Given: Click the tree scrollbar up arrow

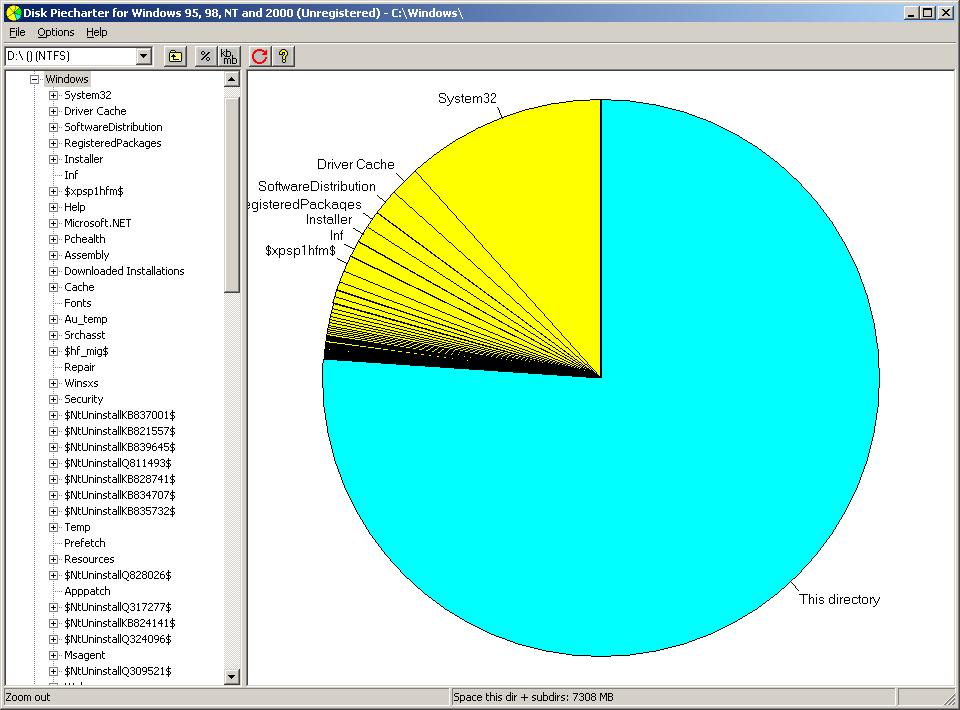Looking at the screenshot, I should pyautogui.click(x=232, y=80).
